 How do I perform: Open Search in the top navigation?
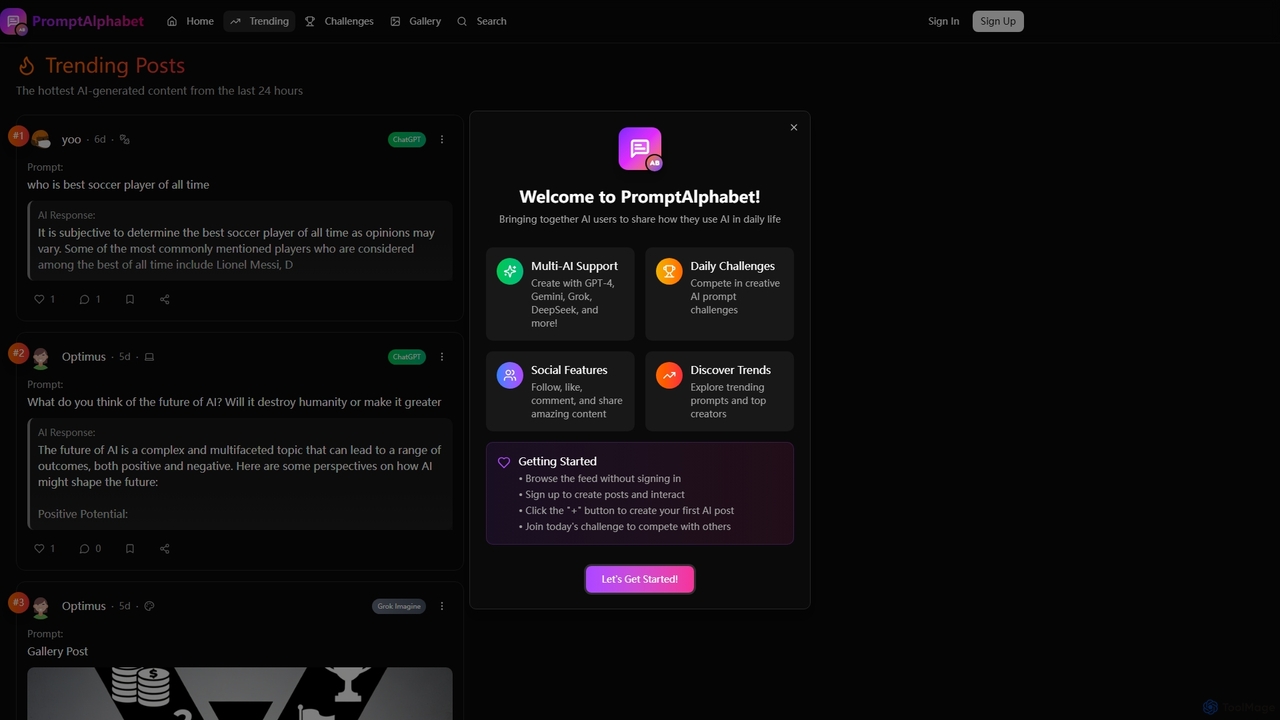click(482, 21)
